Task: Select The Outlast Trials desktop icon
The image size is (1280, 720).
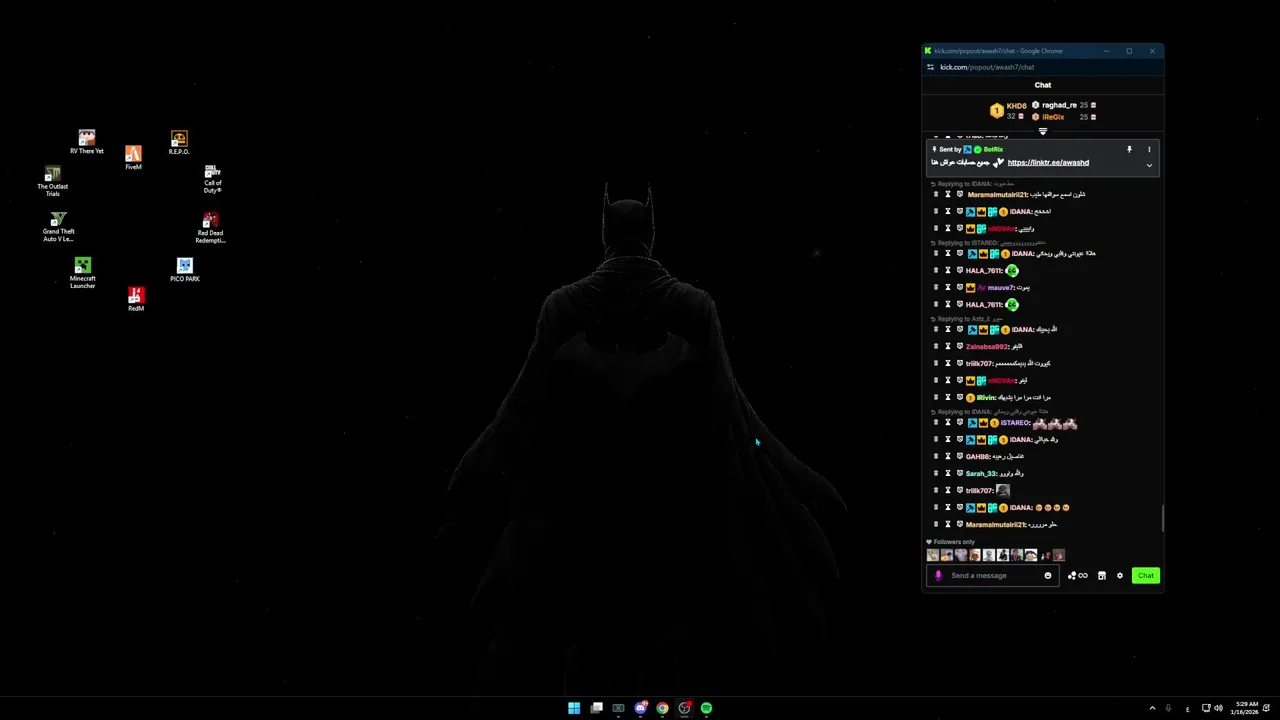Action: pos(53,182)
